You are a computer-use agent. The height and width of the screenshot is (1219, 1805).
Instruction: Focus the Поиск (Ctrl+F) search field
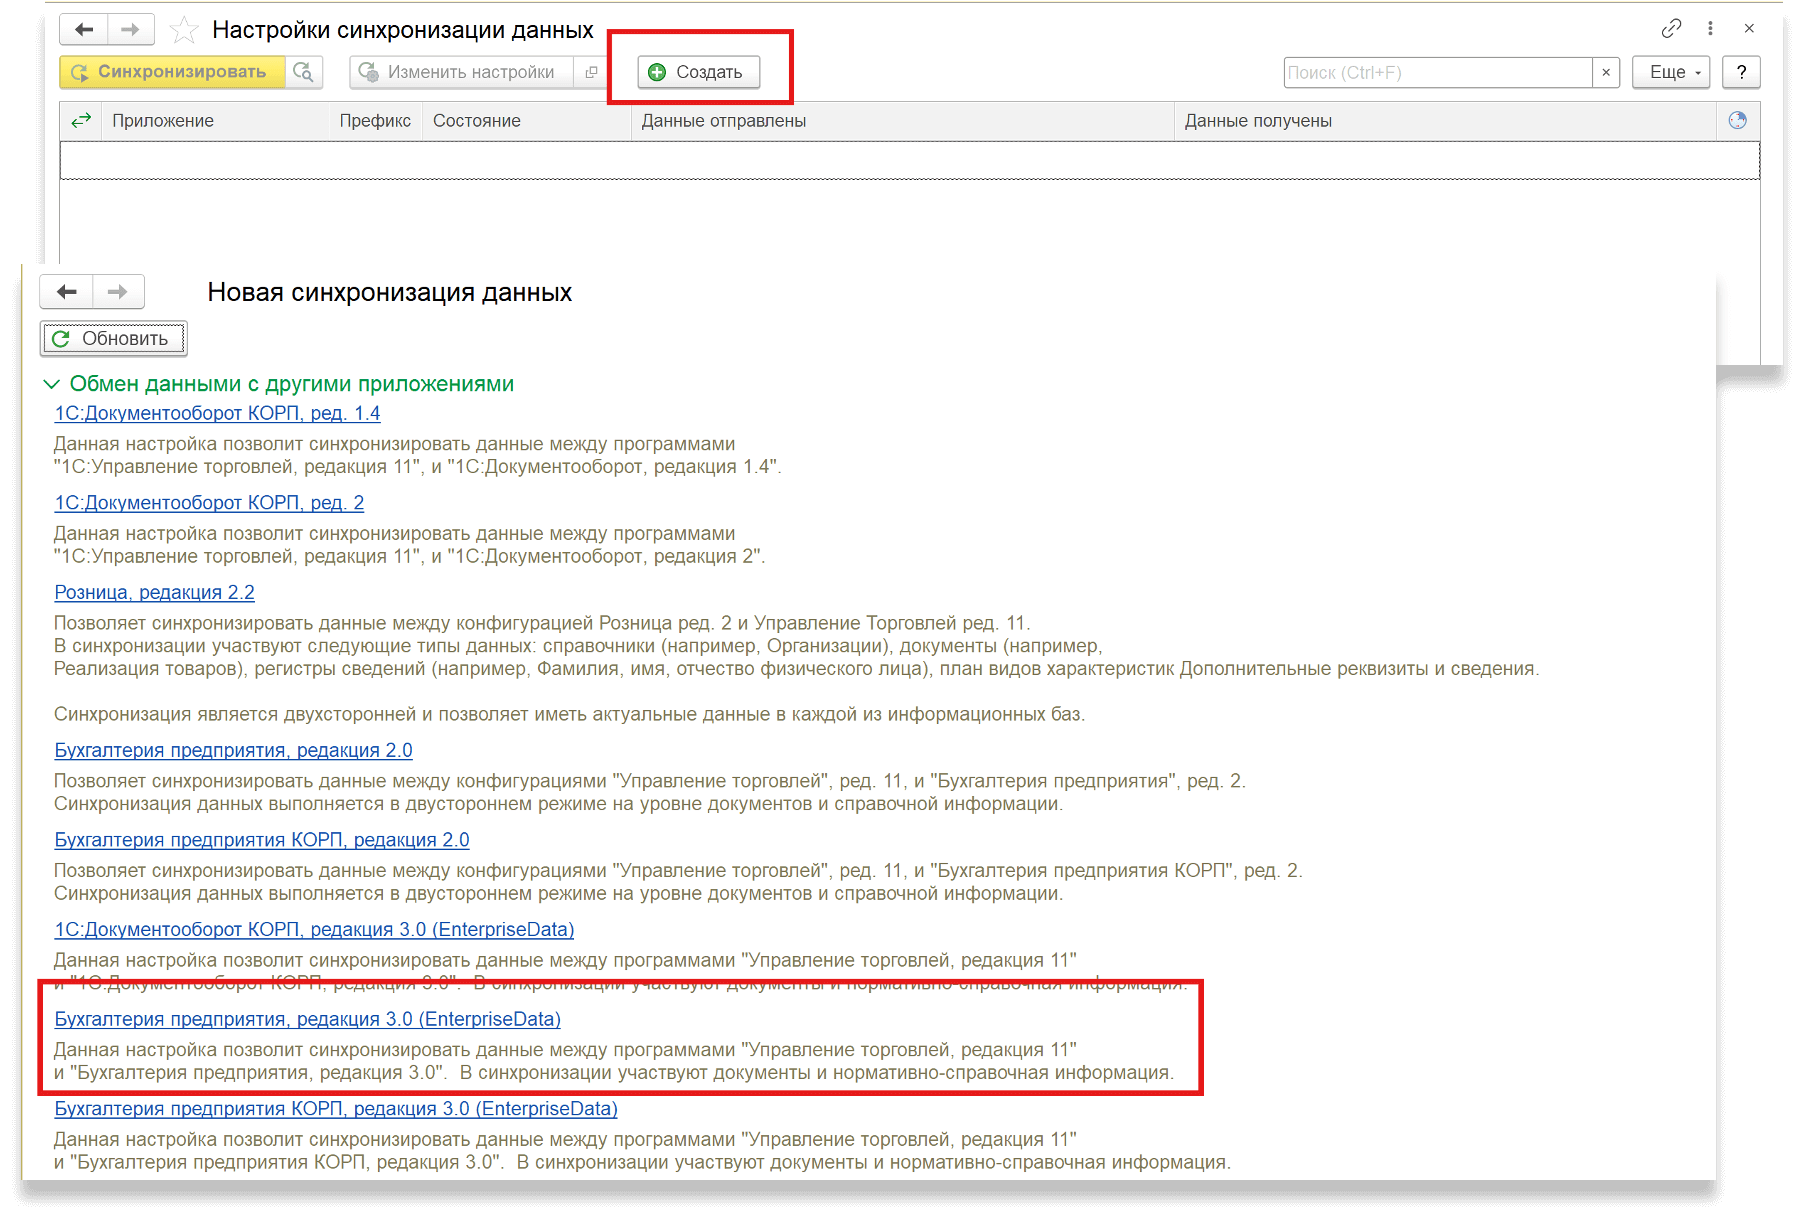[x=1438, y=72]
